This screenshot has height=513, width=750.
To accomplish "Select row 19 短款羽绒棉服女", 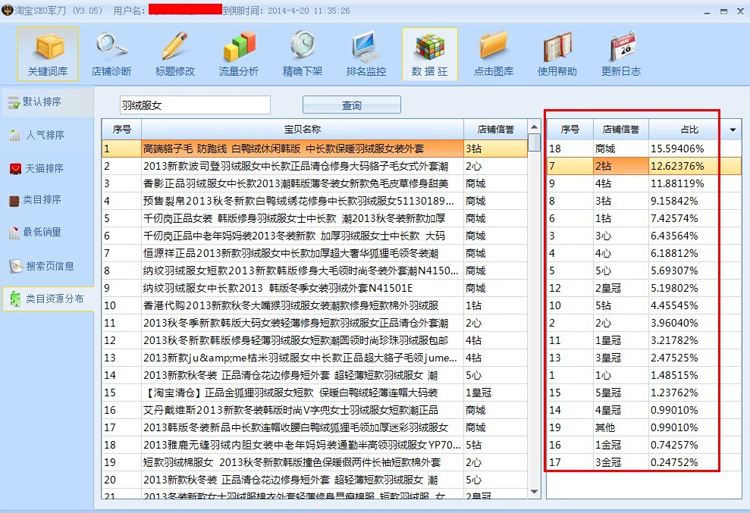I will pyautogui.click(x=315, y=462).
